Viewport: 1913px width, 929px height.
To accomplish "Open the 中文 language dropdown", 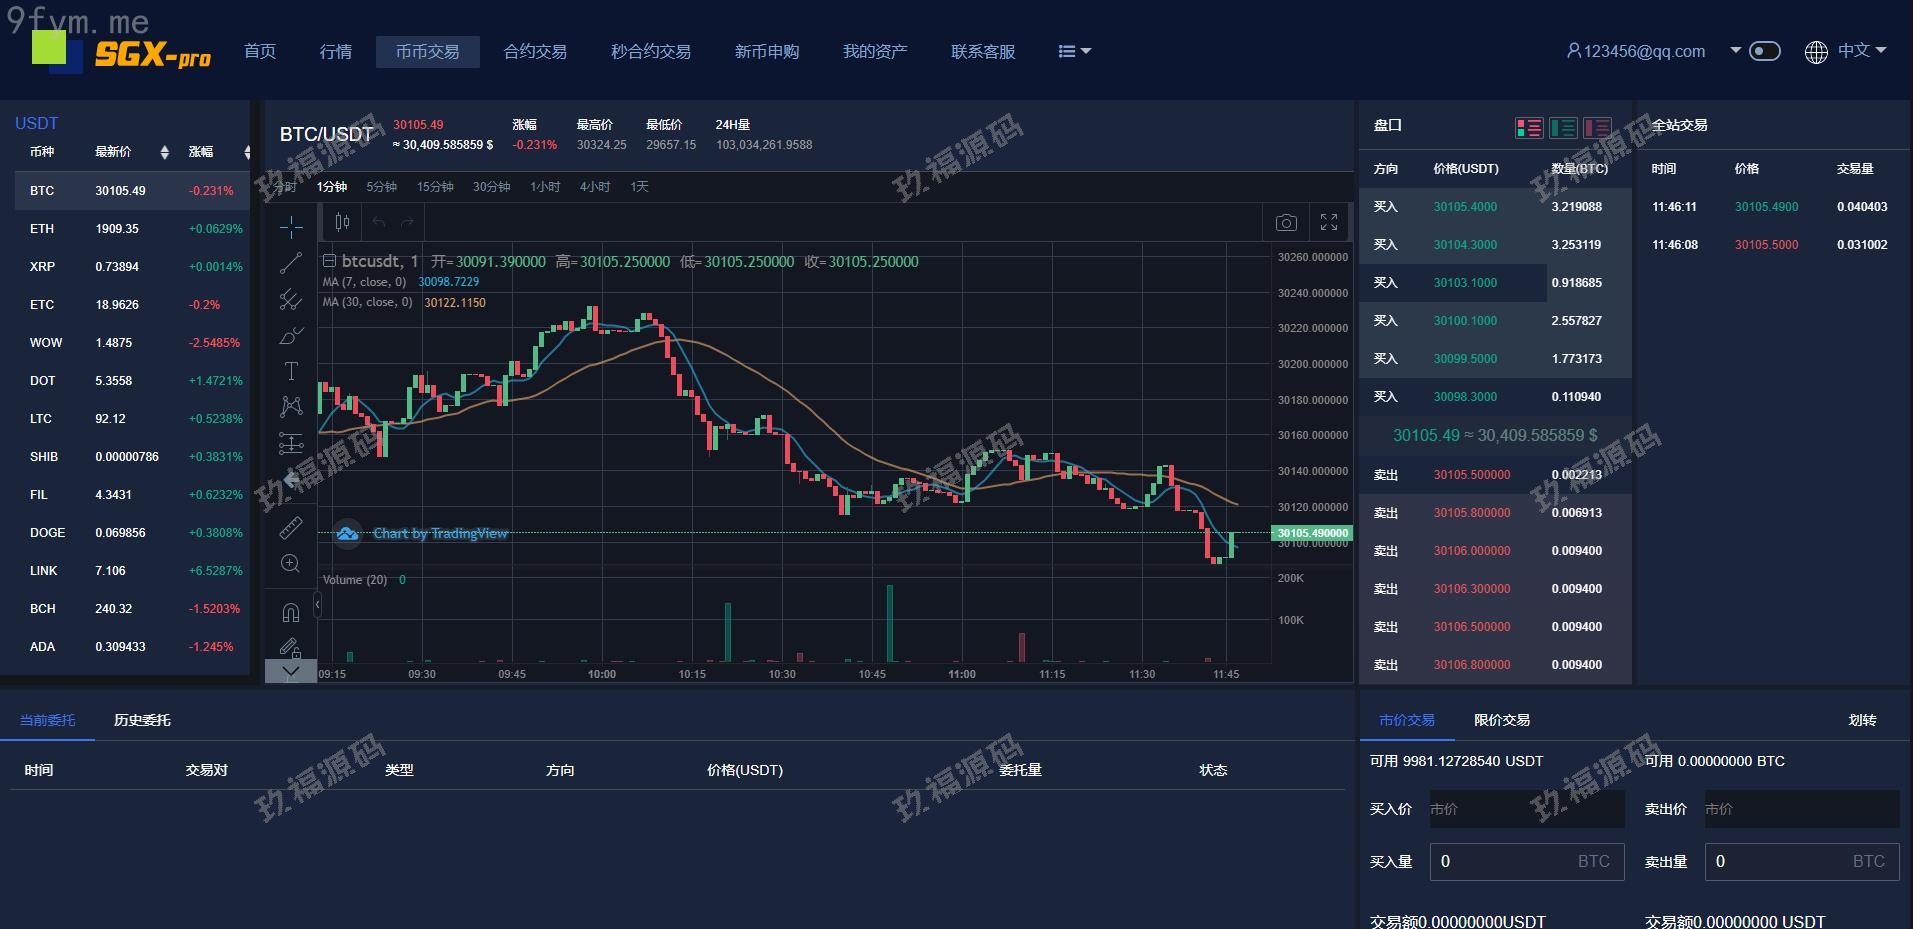I will pos(1846,51).
